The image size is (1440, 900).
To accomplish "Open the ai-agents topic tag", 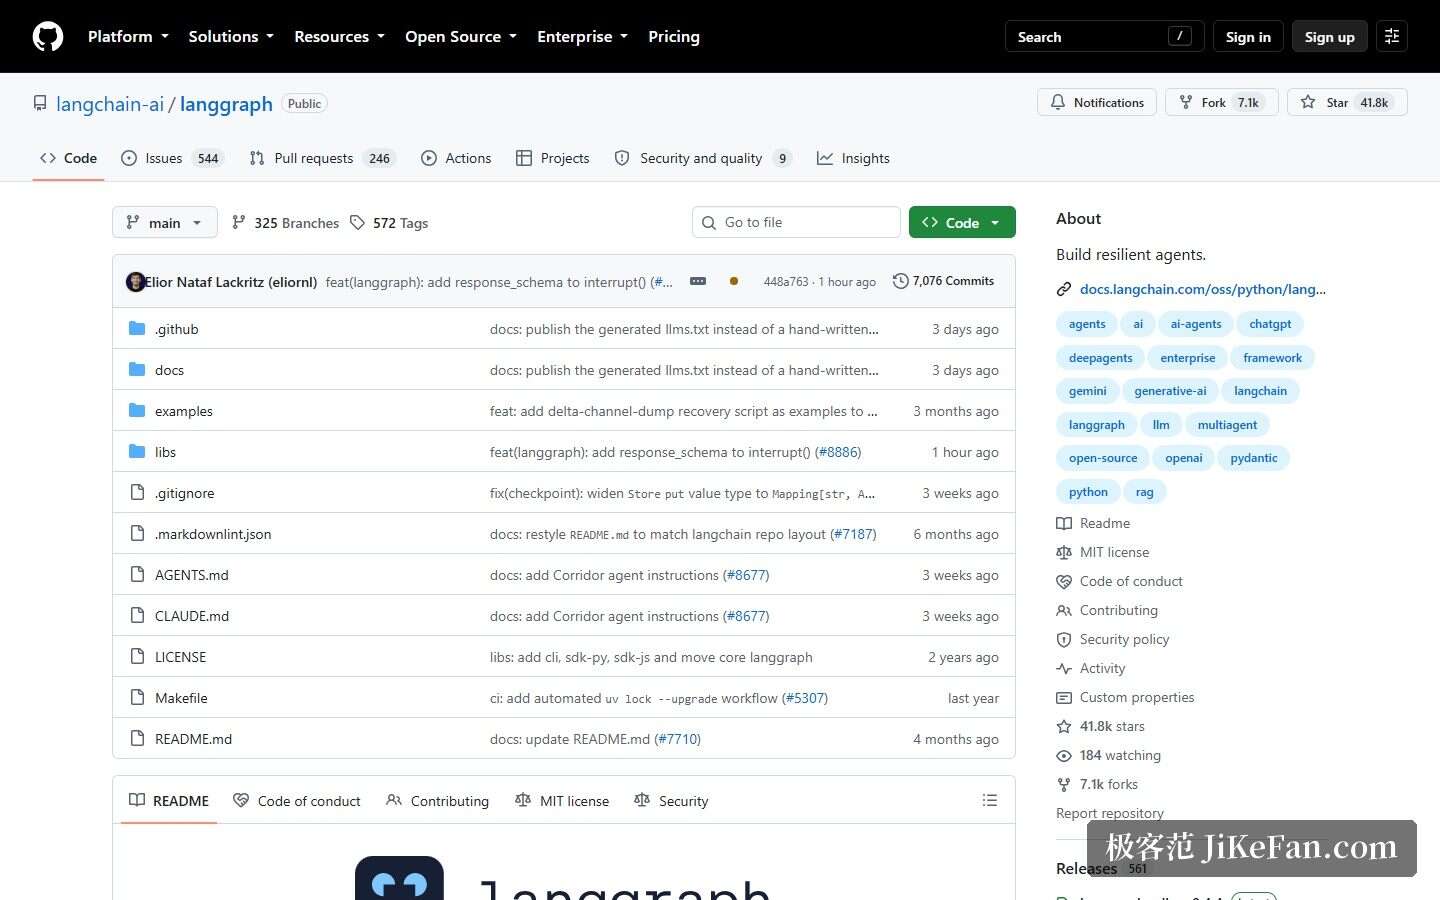I will pyautogui.click(x=1196, y=324).
